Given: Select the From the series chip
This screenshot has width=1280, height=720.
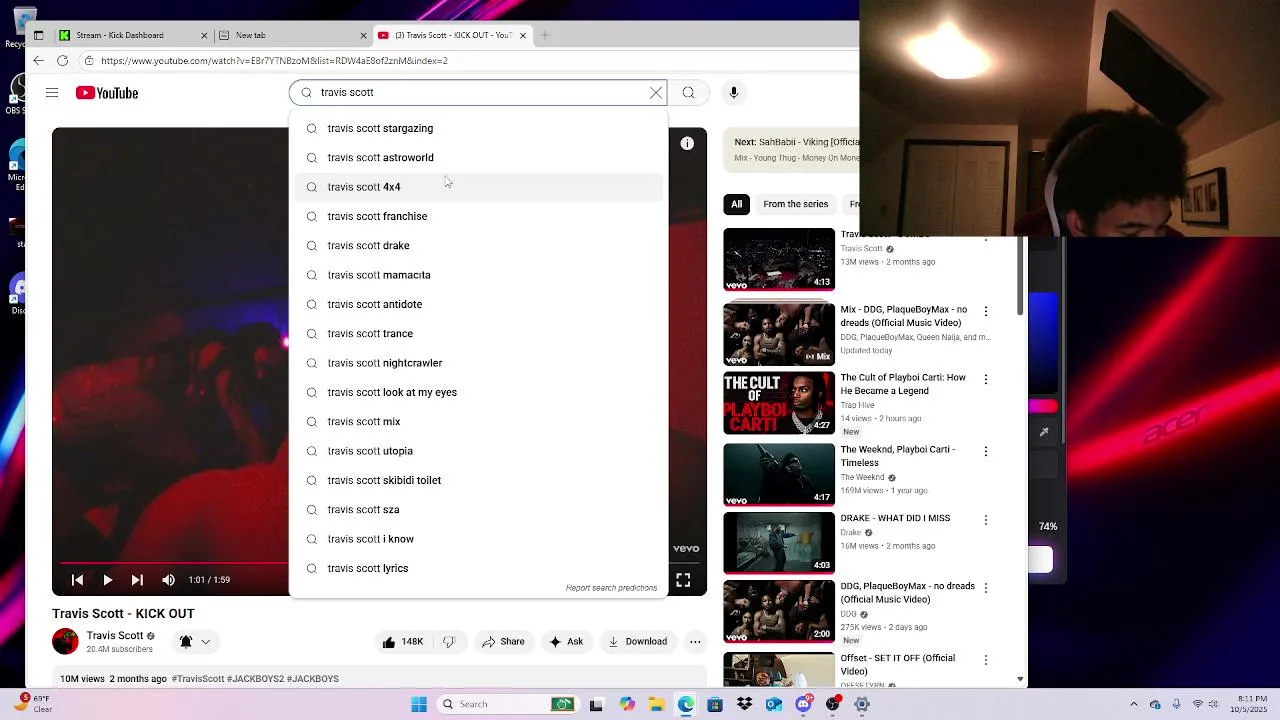Looking at the screenshot, I should click(x=795, y=204).
